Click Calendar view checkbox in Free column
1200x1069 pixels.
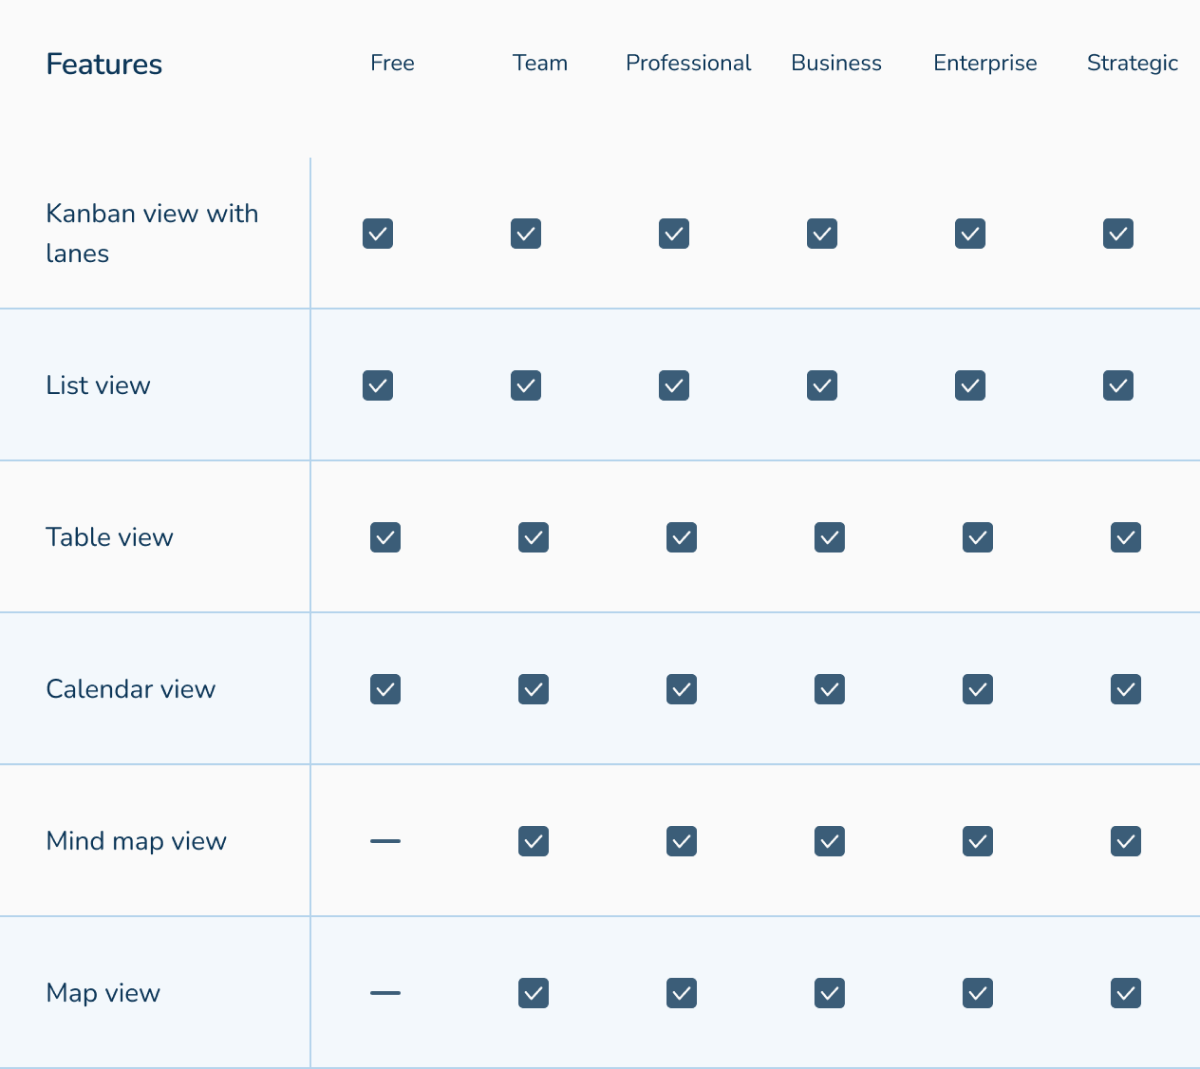[385, 690]
